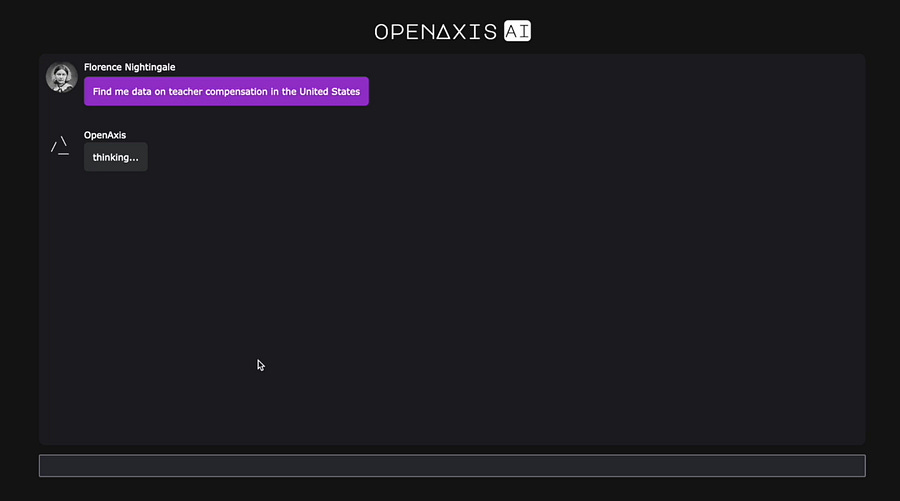The width and height of the screenshot is (900, 501).
Task: Click the white AI badge in the header
Action: 517,31
